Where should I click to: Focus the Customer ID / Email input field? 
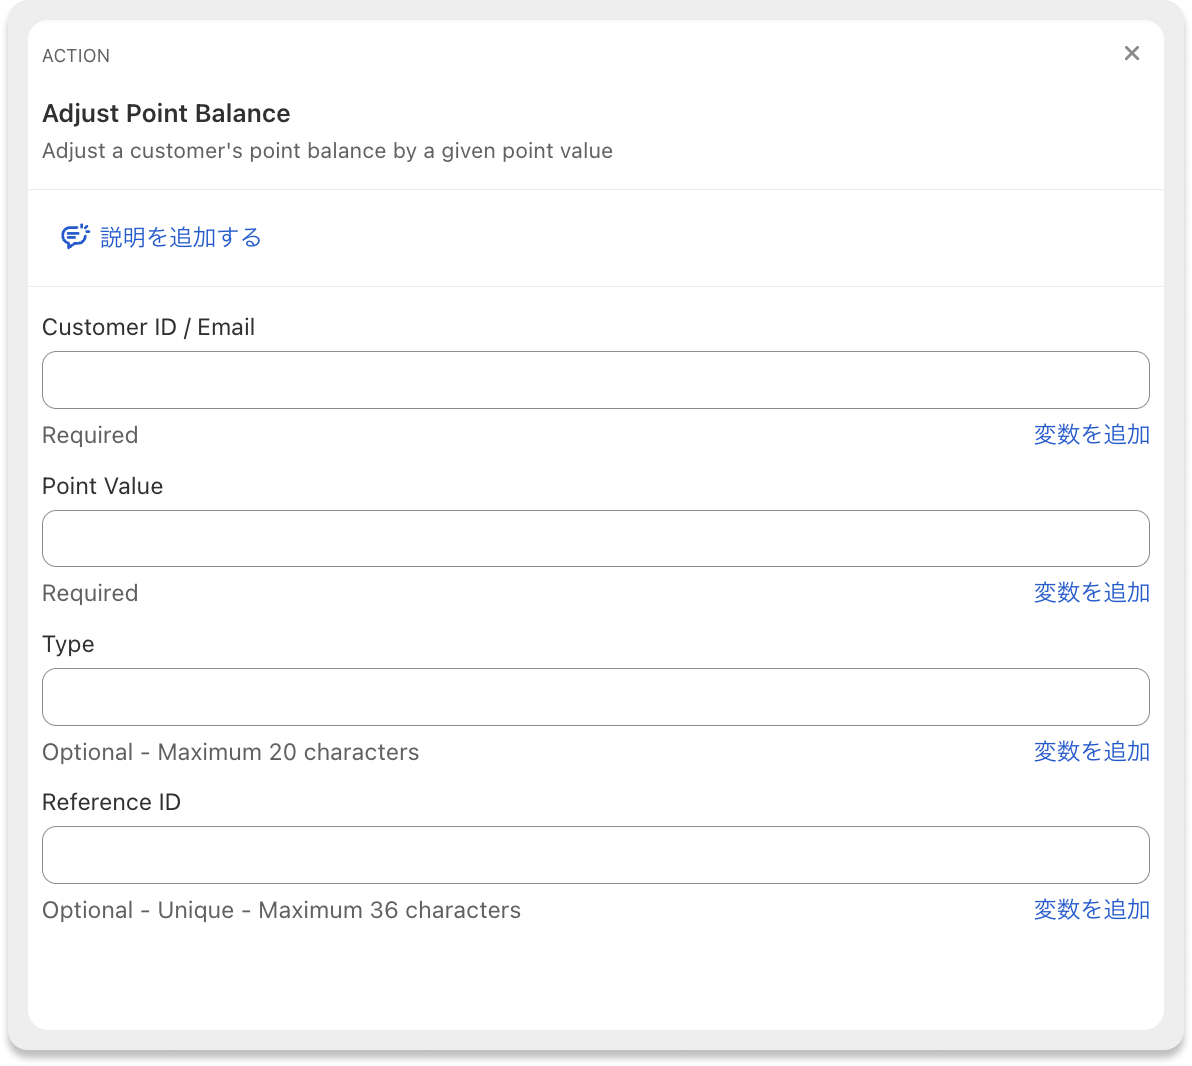[x=595, y=380]
